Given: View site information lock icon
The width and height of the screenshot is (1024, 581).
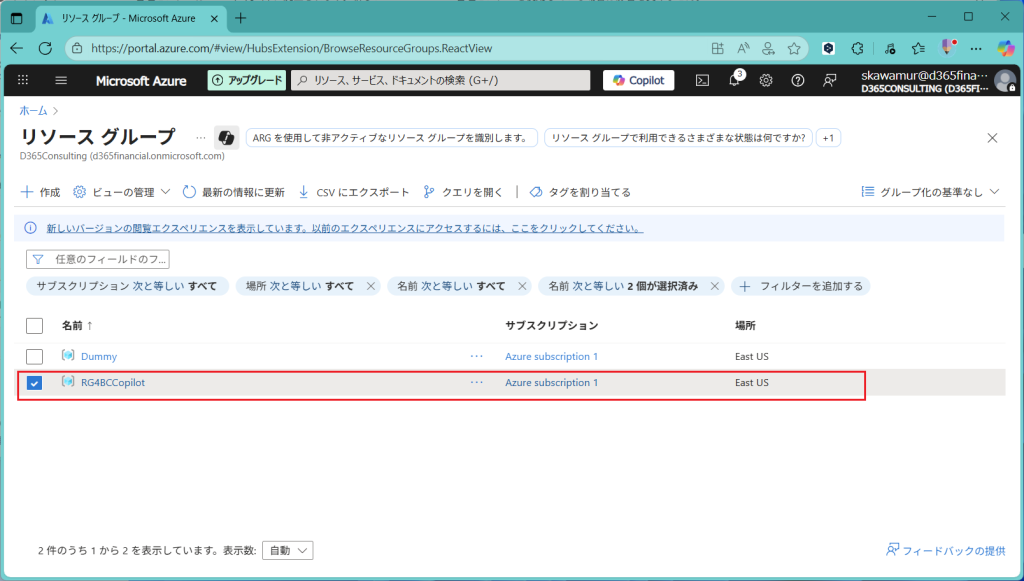Looking at the screenshot, I should click(x=77, y=48).
